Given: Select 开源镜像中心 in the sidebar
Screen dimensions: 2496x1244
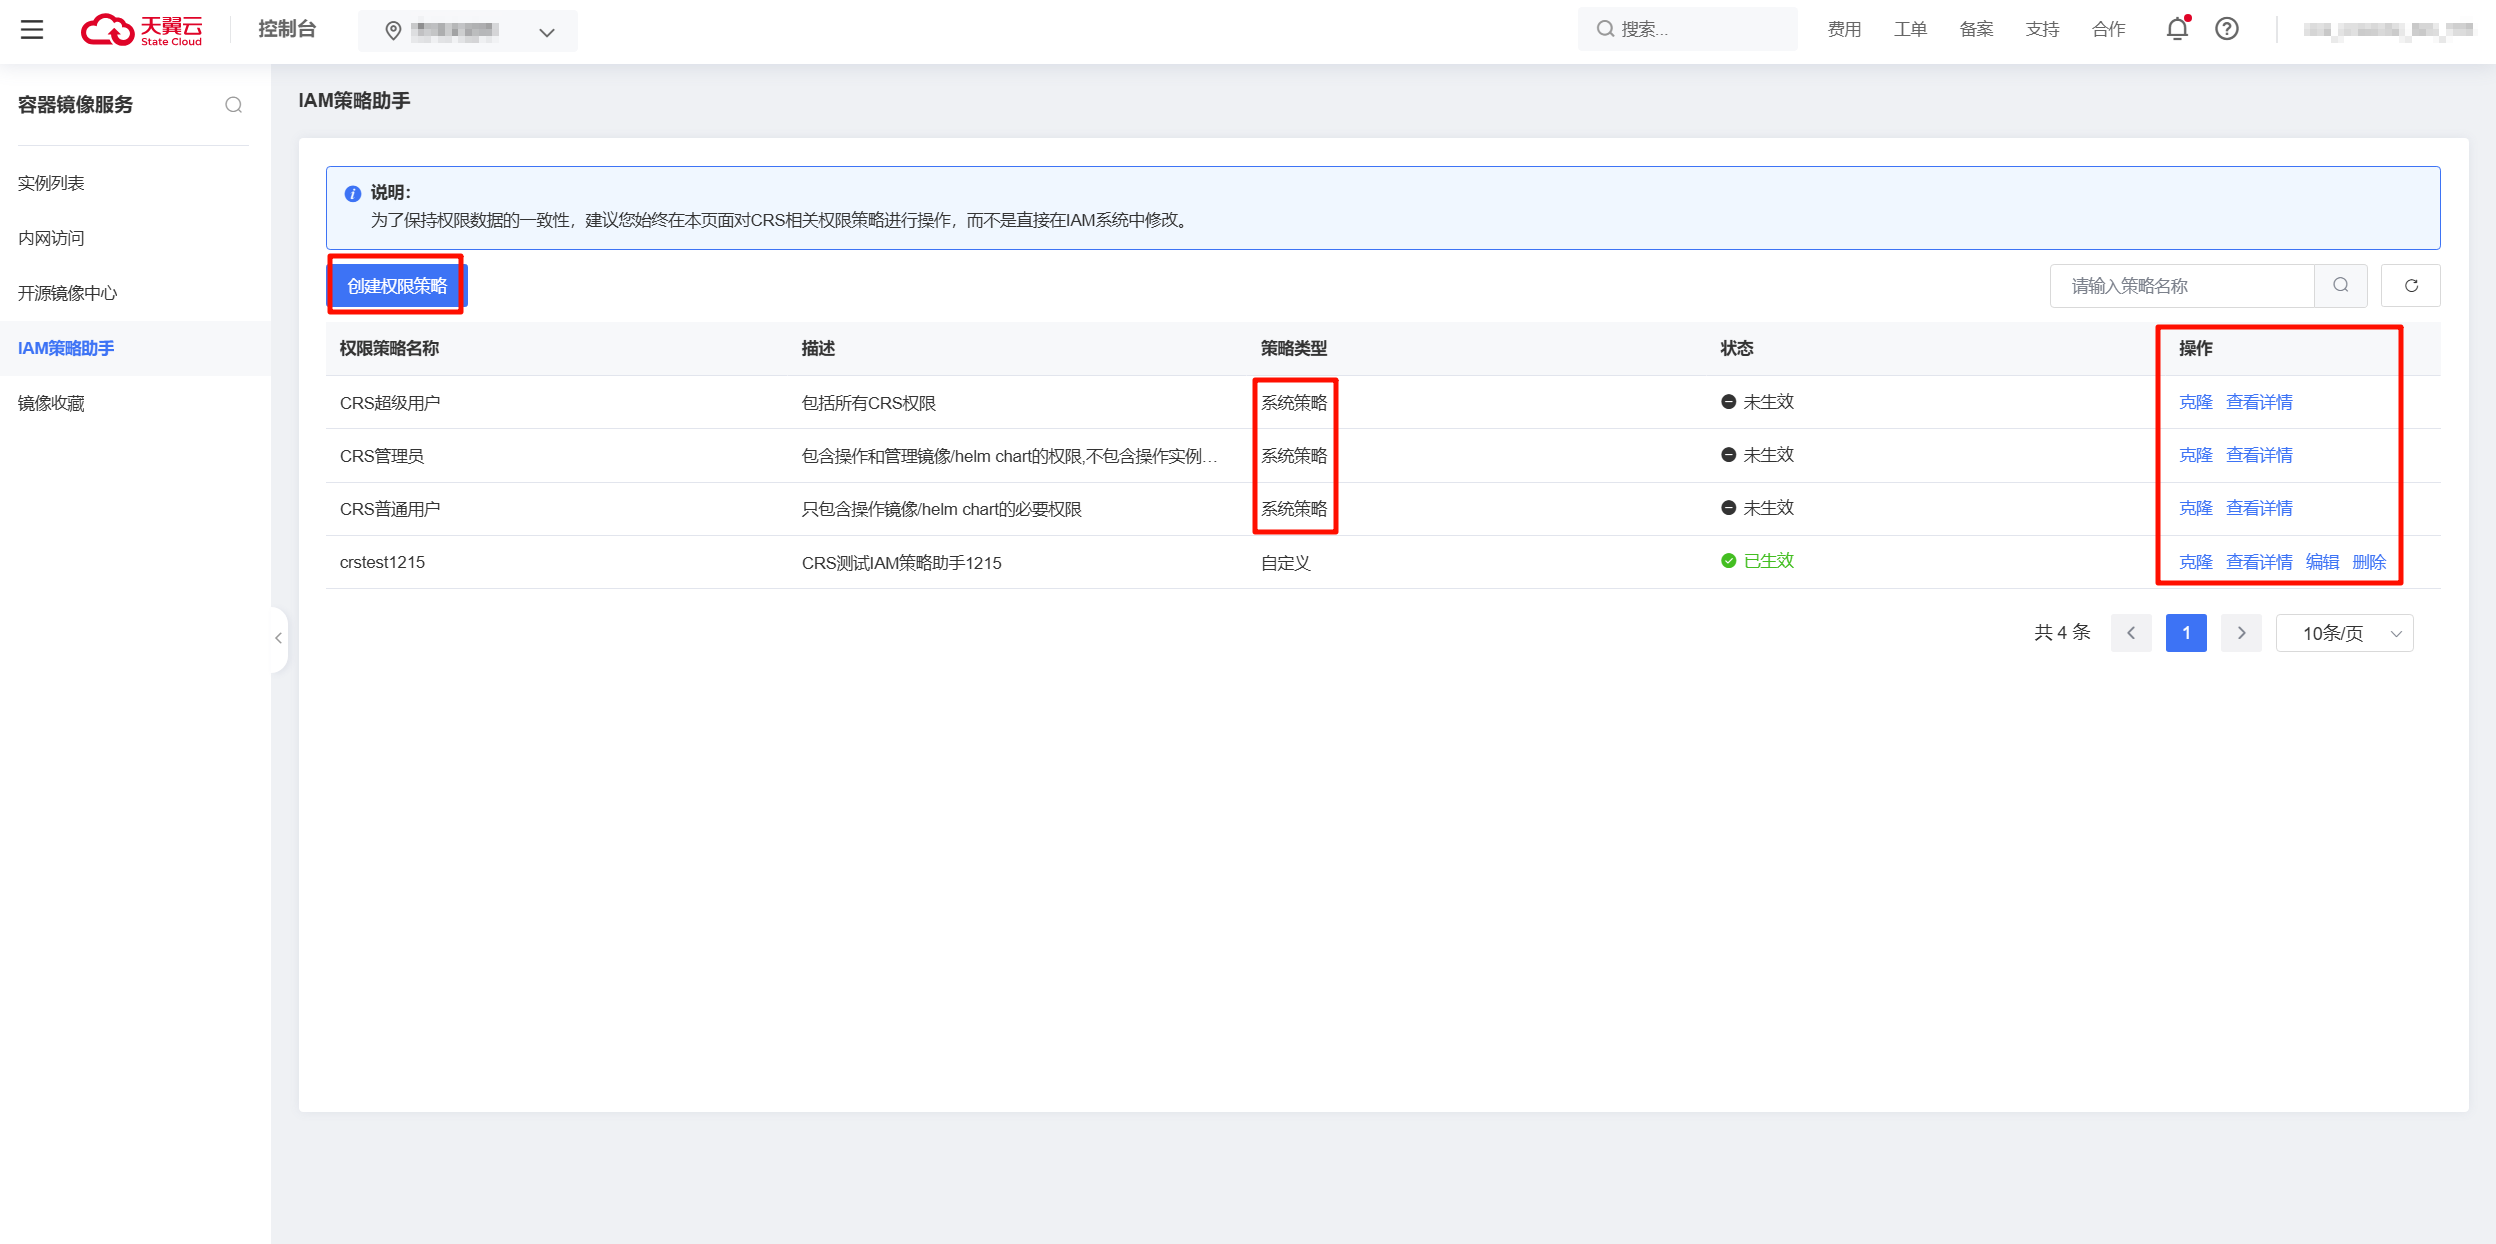Looking at the screenshot, I should 67,293.
